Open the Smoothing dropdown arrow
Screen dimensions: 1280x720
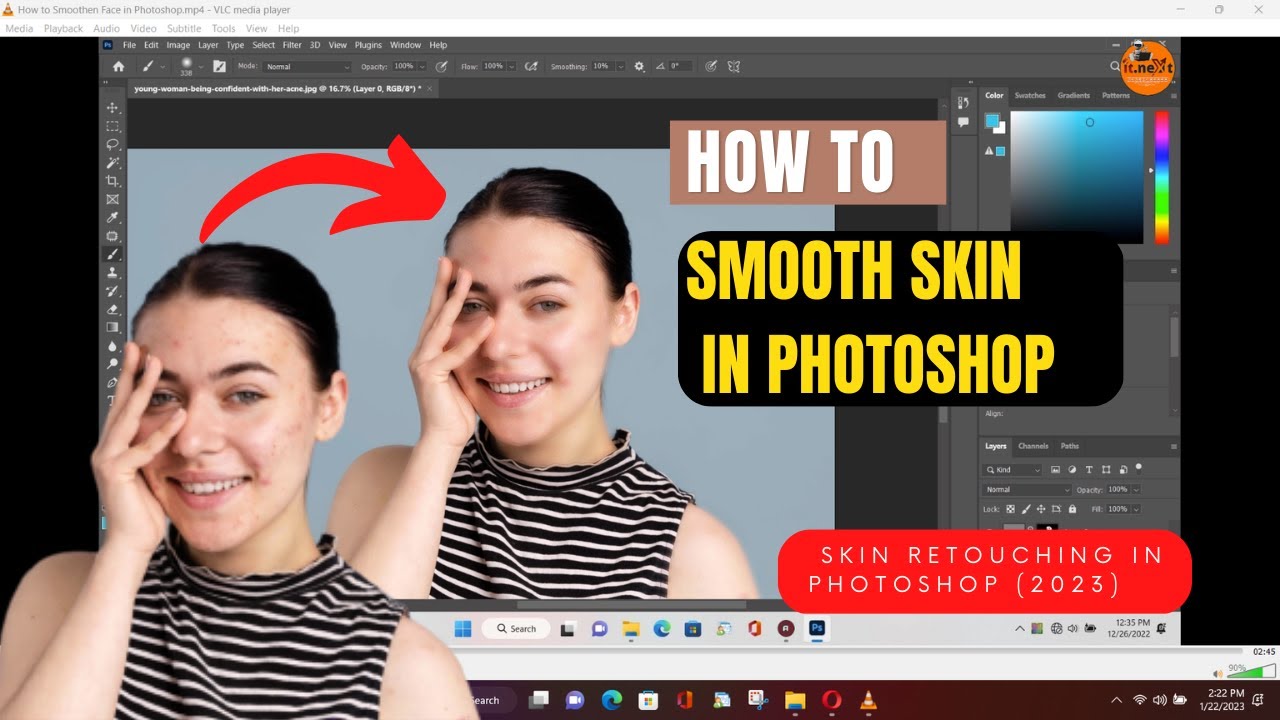(619, 66)
